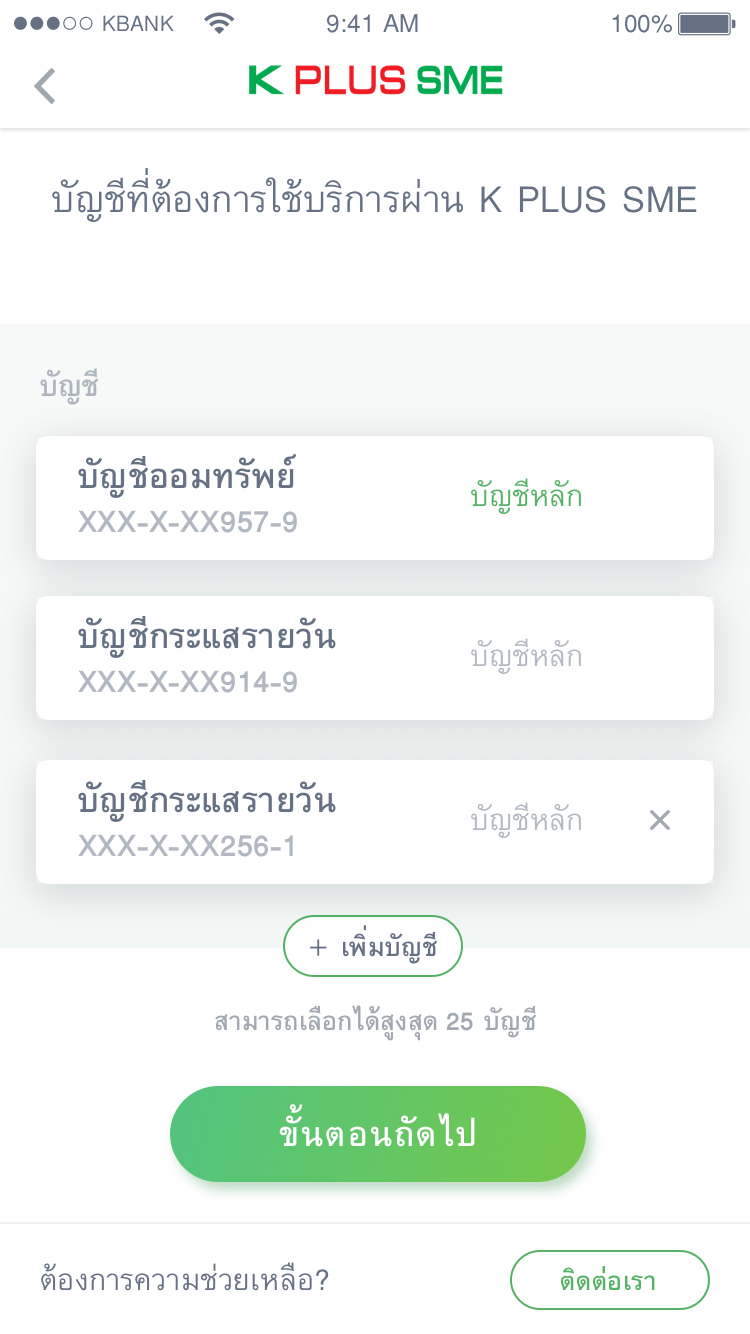Tap the battery icon in status bar
This screenshot has width=750, height=1334.
click(x=706, y=24)
